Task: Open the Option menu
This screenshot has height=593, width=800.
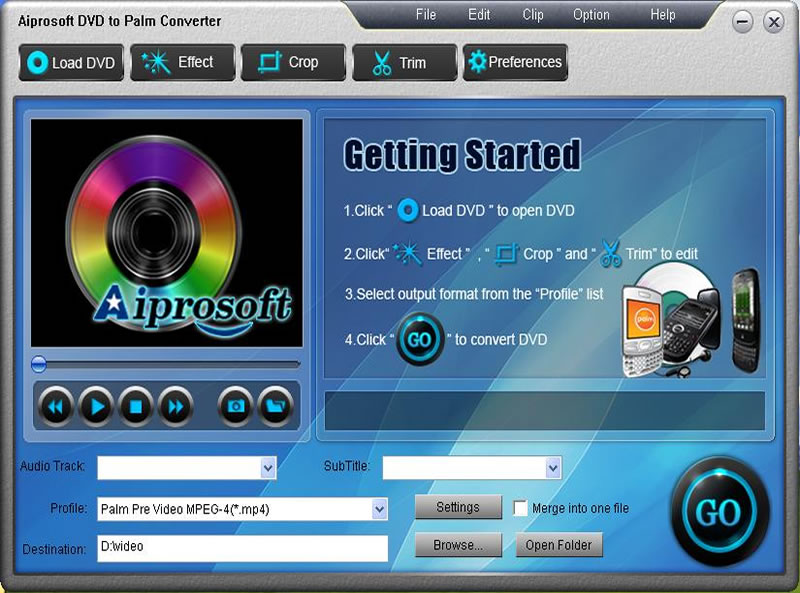Action: click(591, 15)
